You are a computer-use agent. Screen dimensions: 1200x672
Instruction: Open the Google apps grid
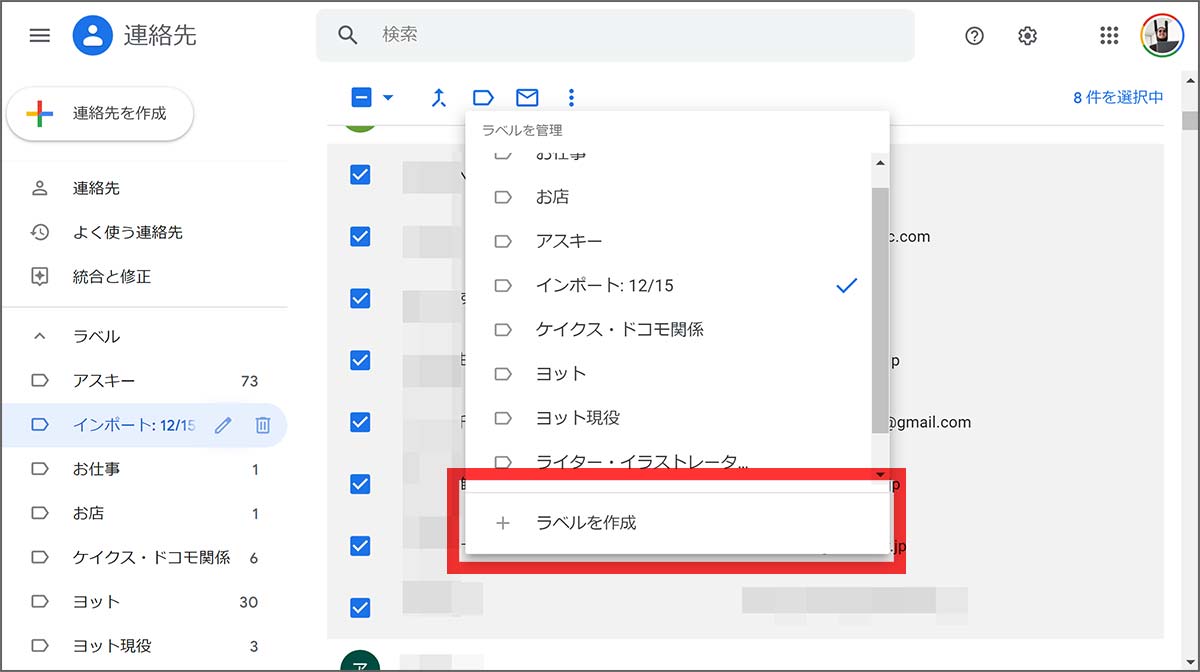[1108, 35]
